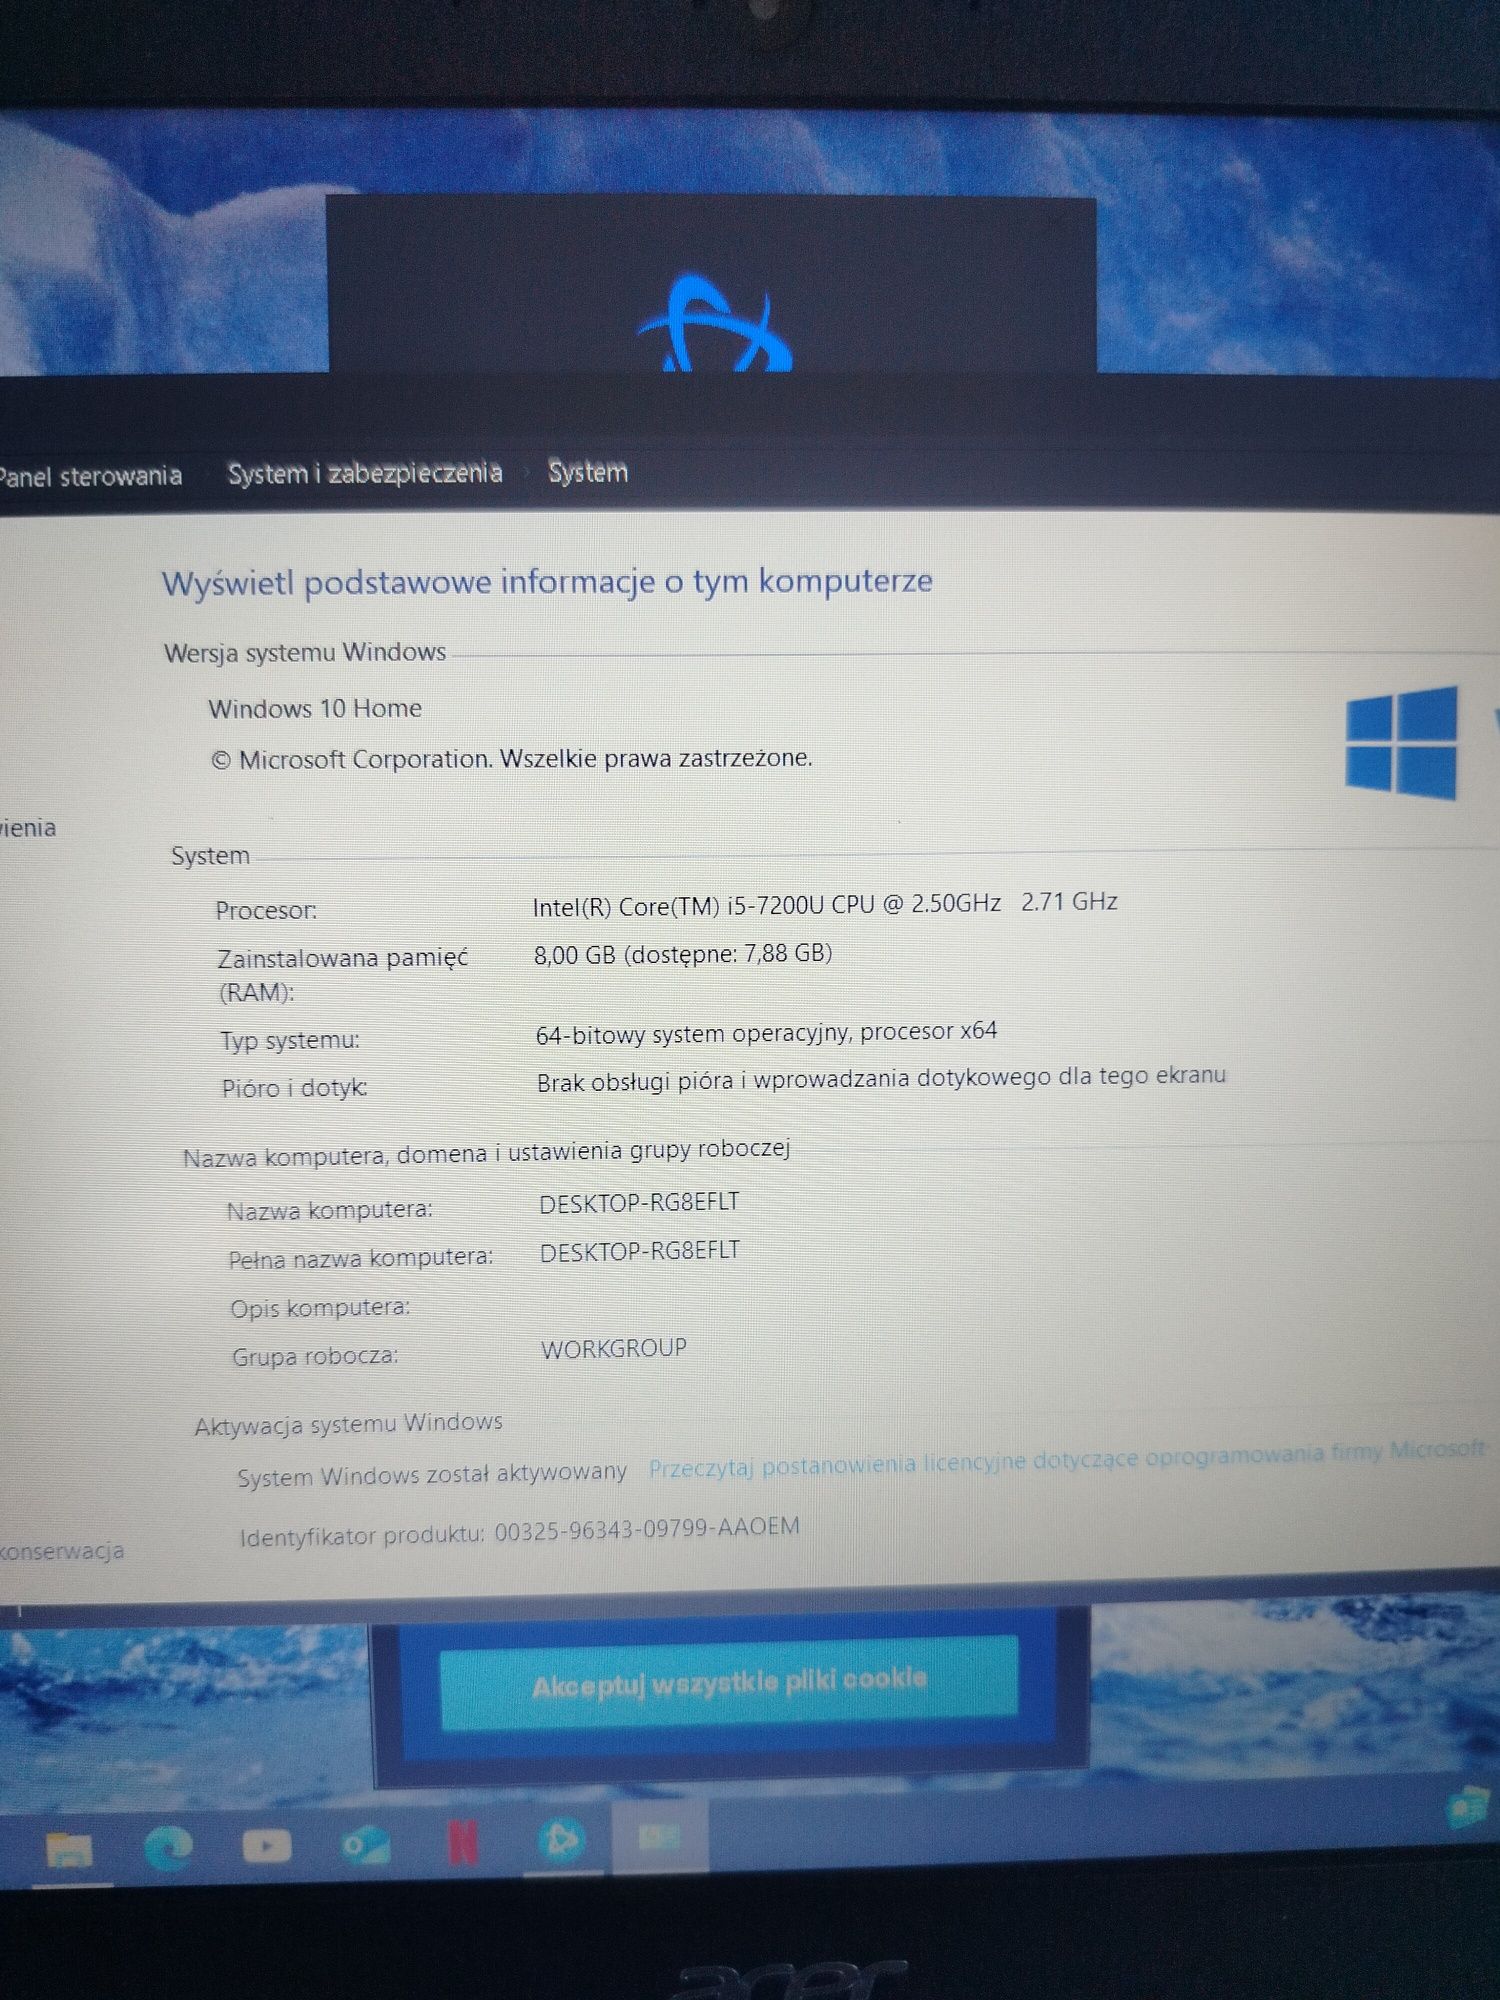Click the Nazwa komputera, domena section header

486,1153
